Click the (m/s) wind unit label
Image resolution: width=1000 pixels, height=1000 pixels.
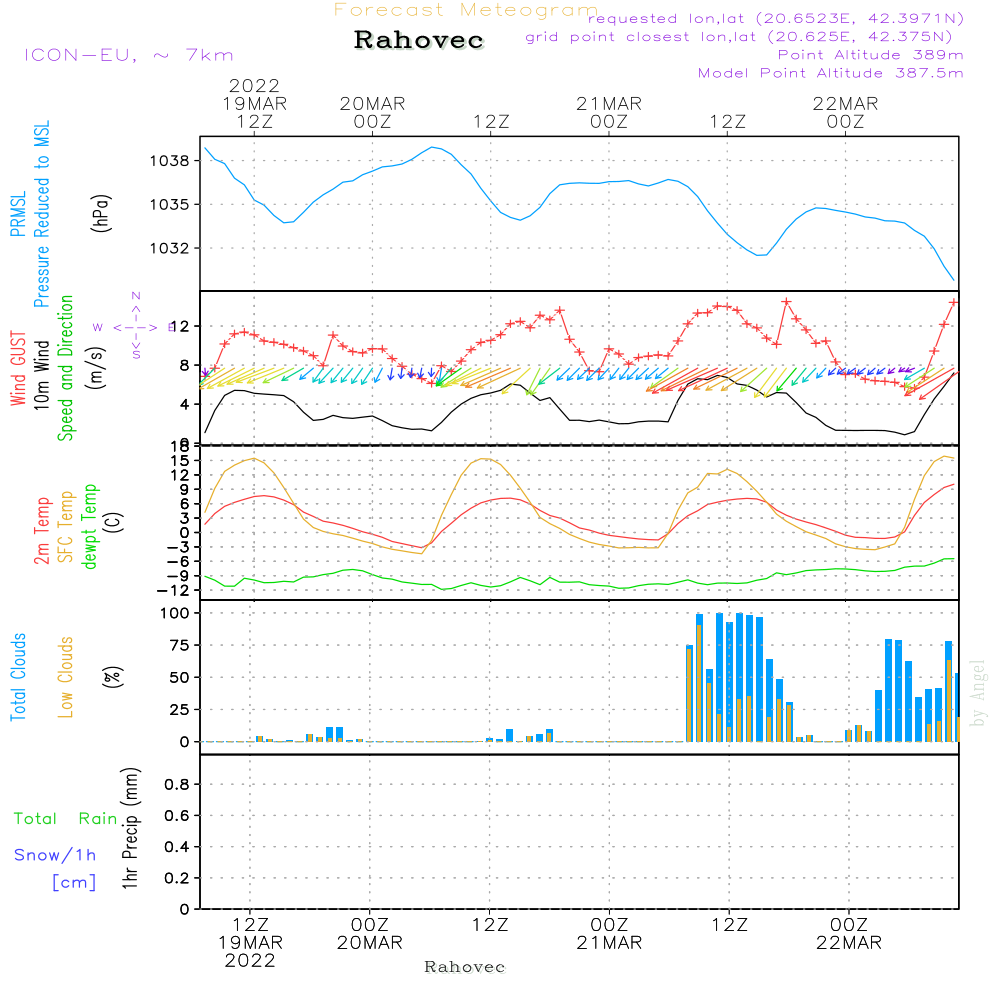pos(96,368)
